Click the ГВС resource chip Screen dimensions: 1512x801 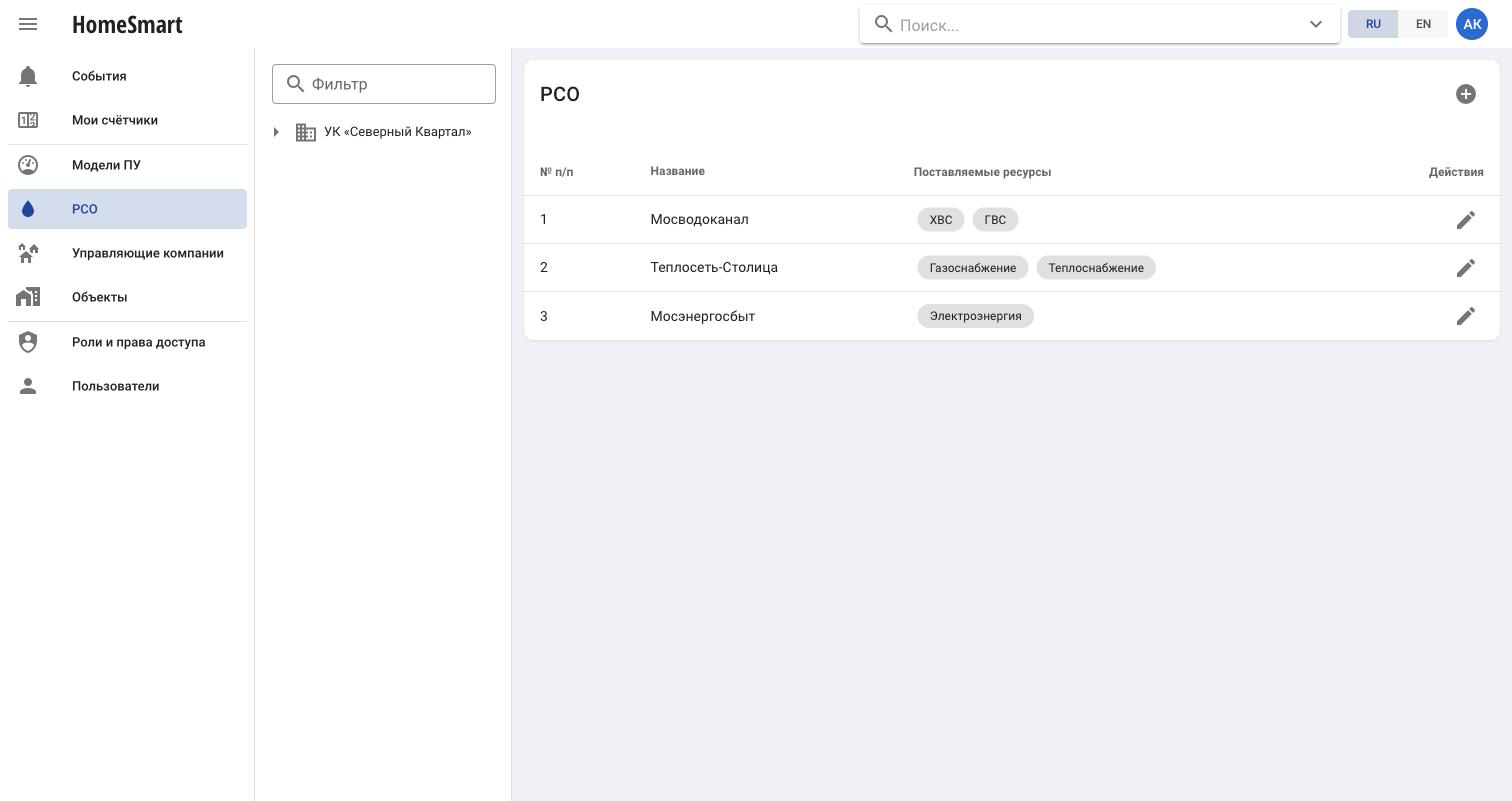pos(995,220)
